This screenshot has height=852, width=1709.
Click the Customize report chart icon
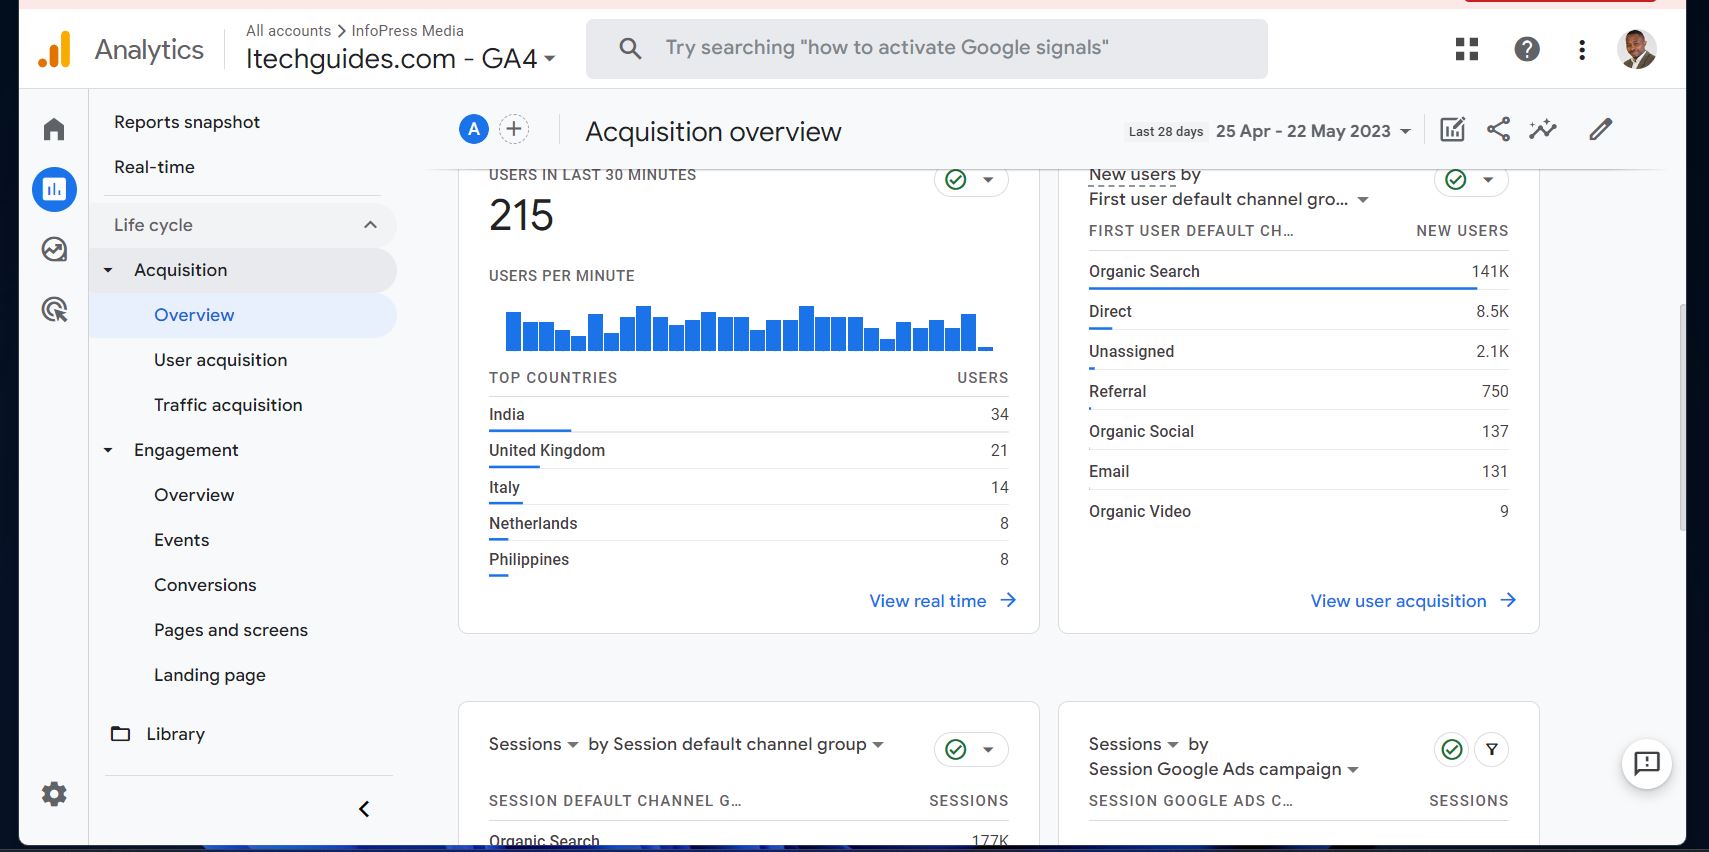pos(1452,129)
